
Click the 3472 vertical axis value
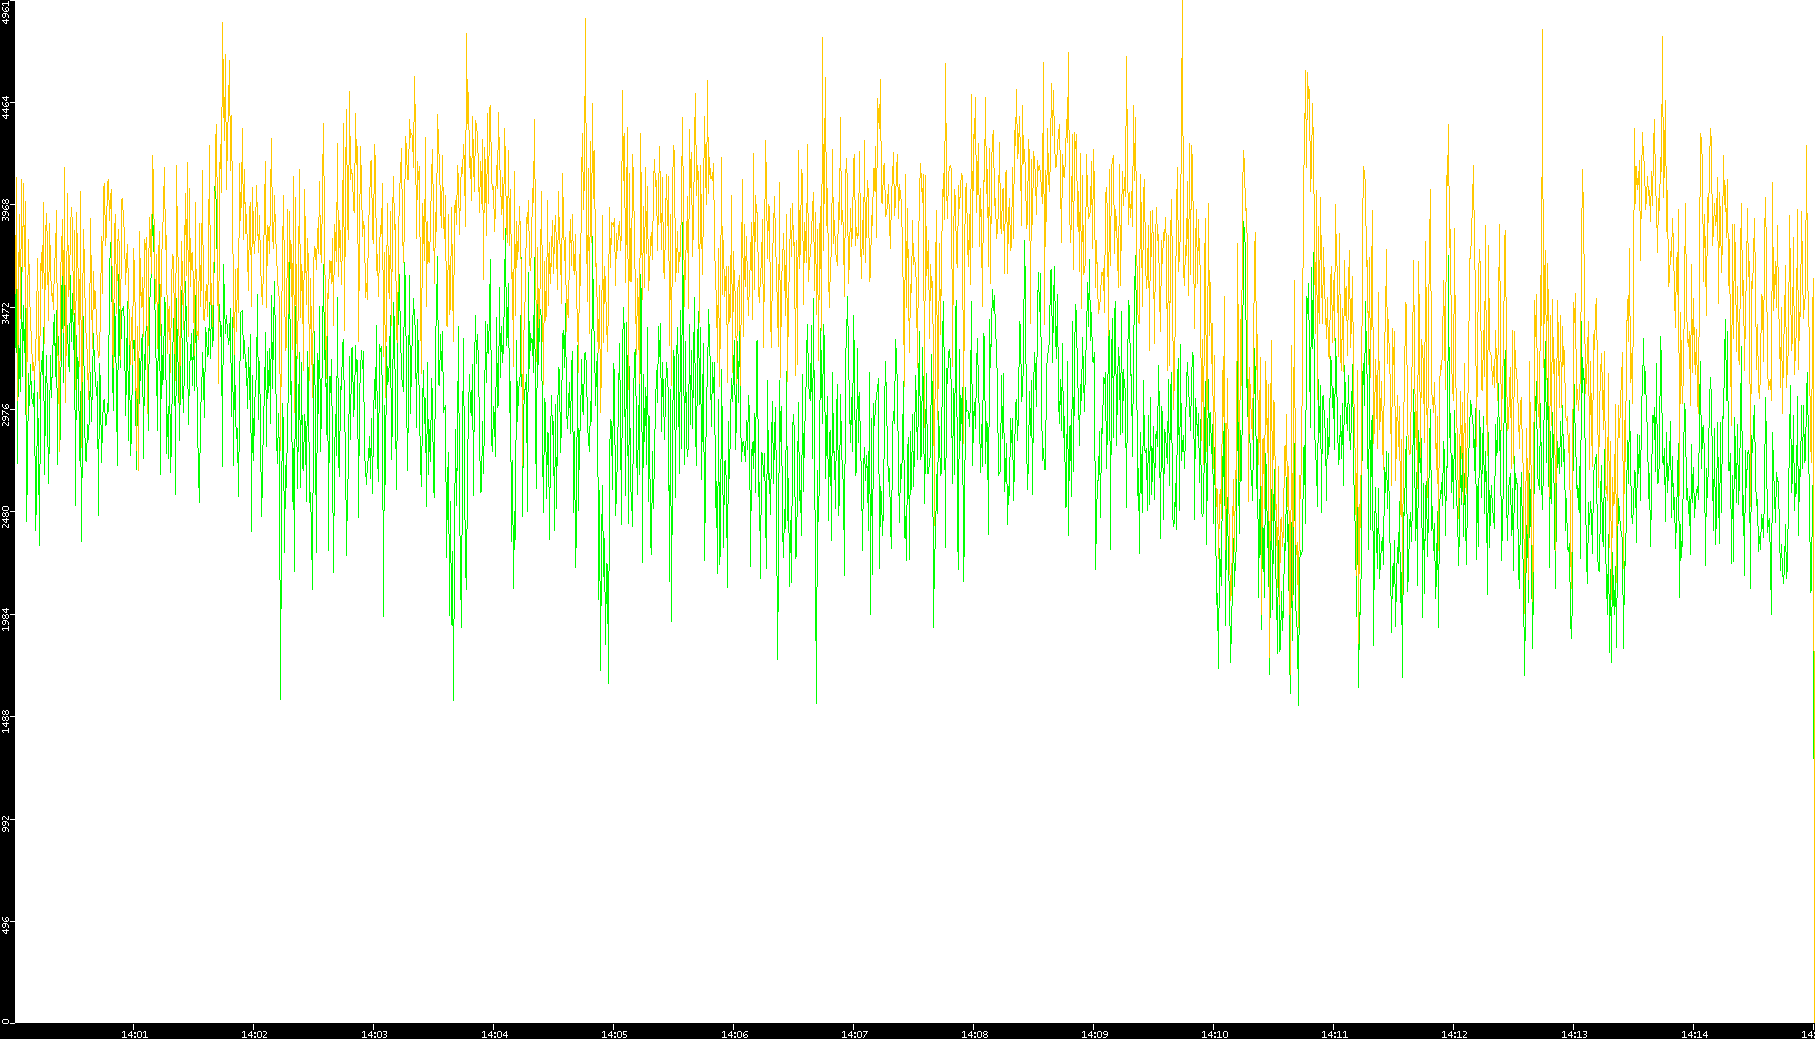tap(7, 312)
